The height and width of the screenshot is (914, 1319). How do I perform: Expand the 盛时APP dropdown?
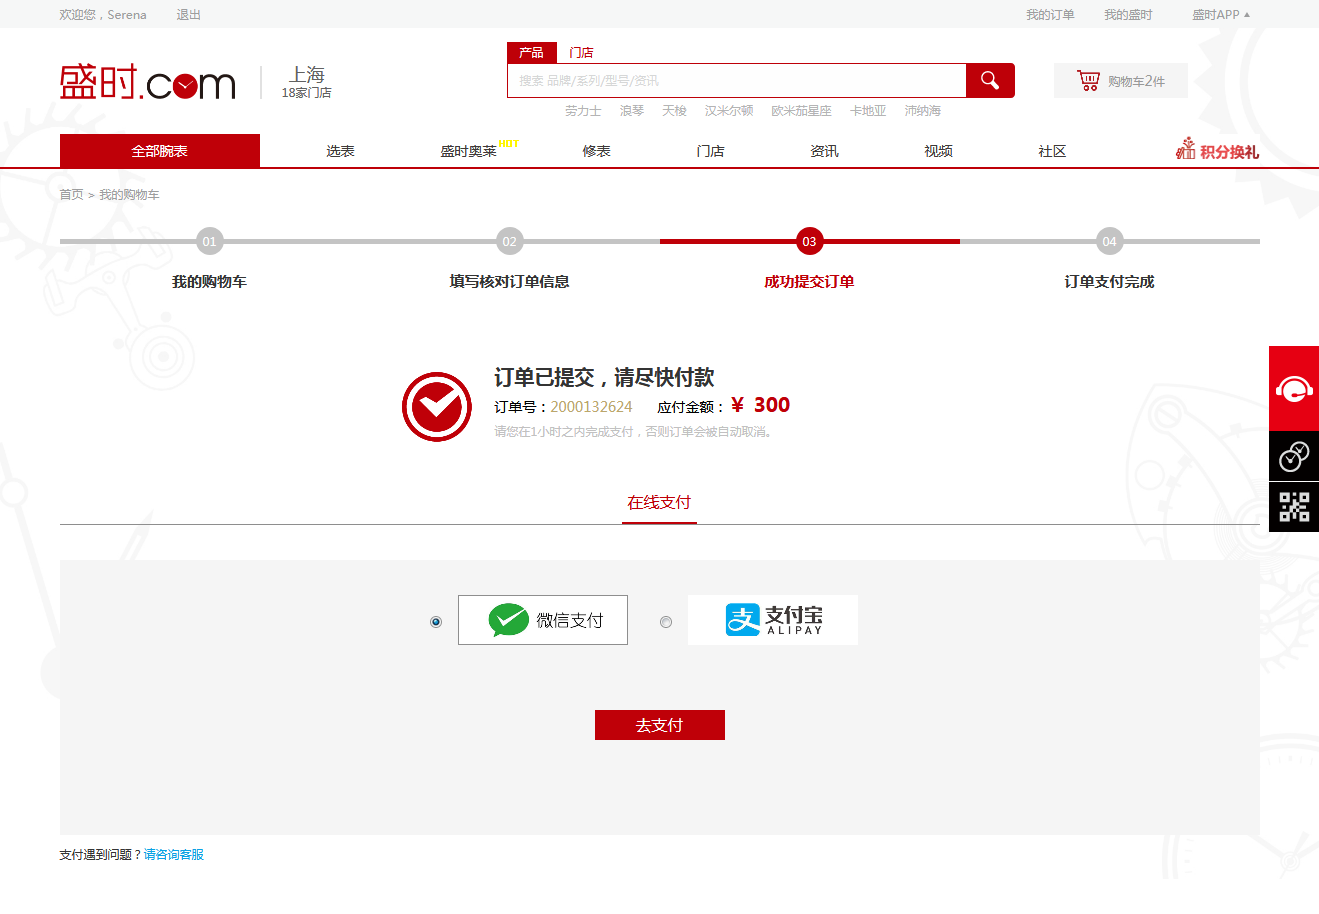pyautogui.click(x=1220, y=15)
